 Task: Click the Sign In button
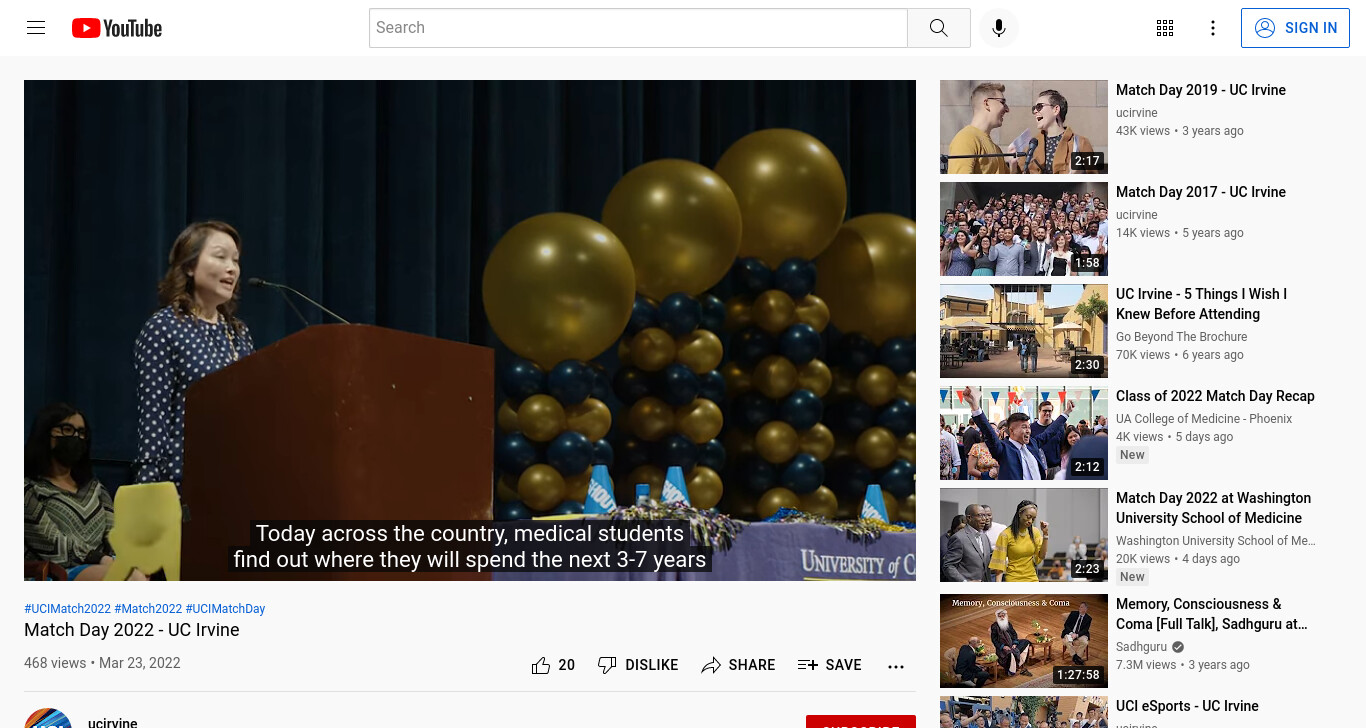(x=1295, y=28)
